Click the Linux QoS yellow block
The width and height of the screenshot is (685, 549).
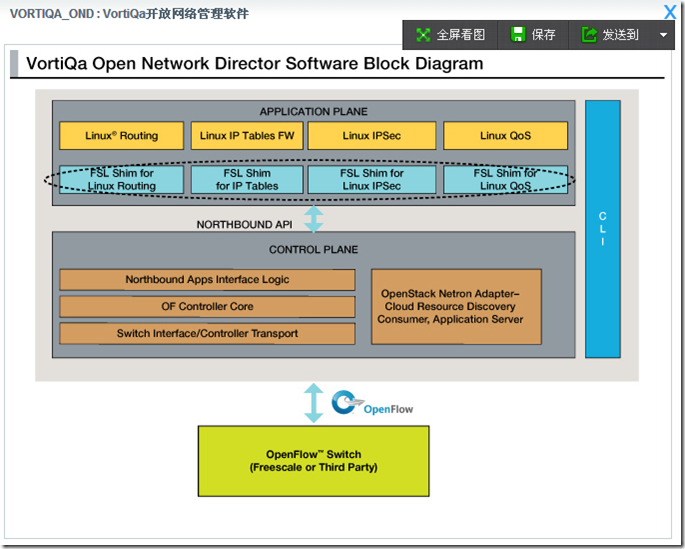pos(505,136)
